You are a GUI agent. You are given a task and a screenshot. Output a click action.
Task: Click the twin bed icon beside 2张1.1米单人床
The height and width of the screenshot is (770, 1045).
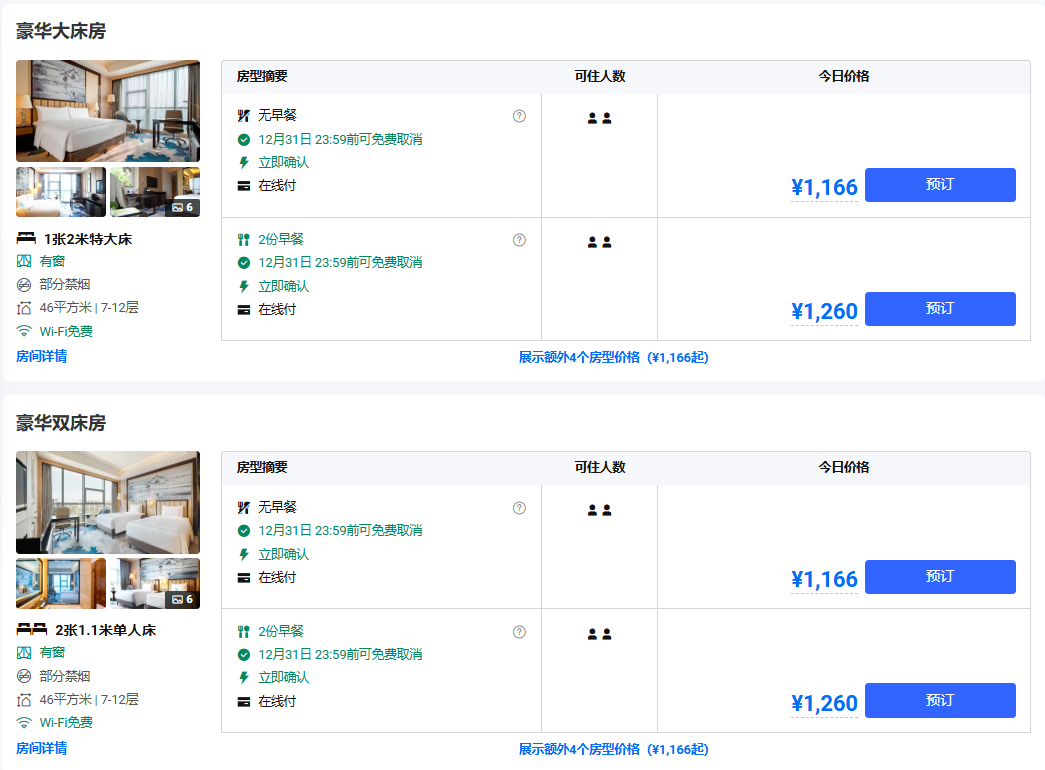tap(32, 630)
